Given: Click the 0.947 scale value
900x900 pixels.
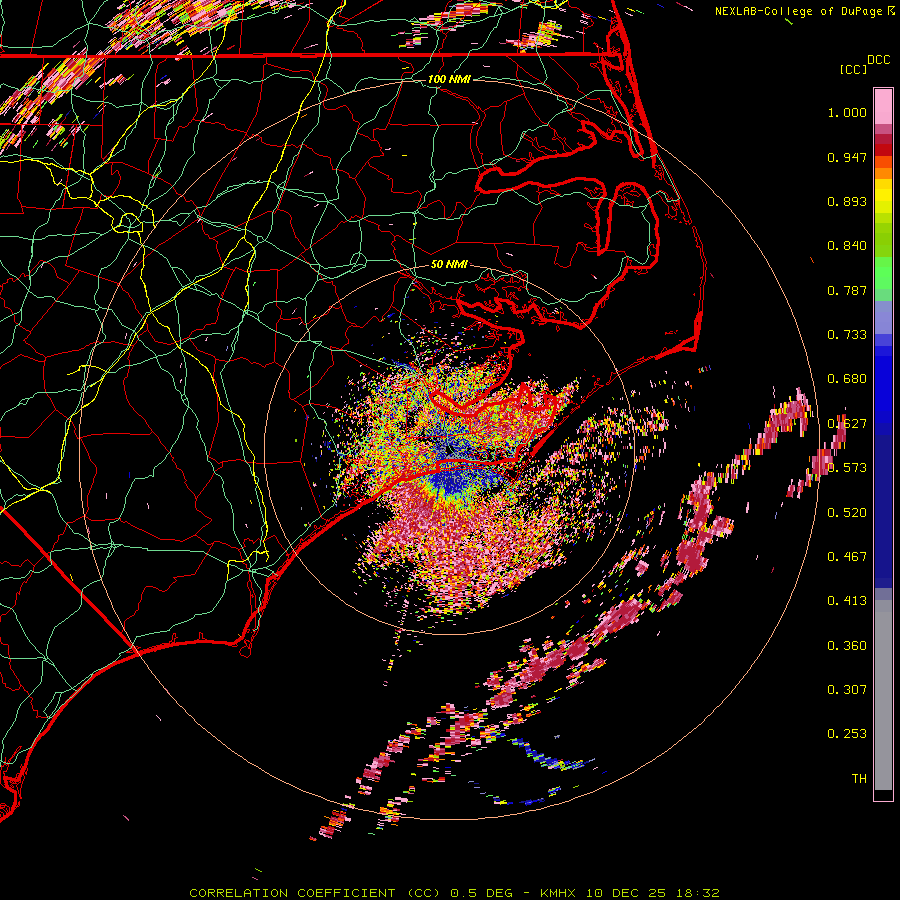Looking at the screenshot, I should tap(847, 157).
